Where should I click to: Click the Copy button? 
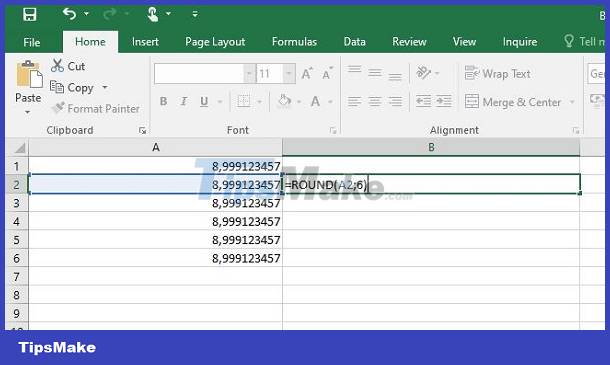pos(72,88)
